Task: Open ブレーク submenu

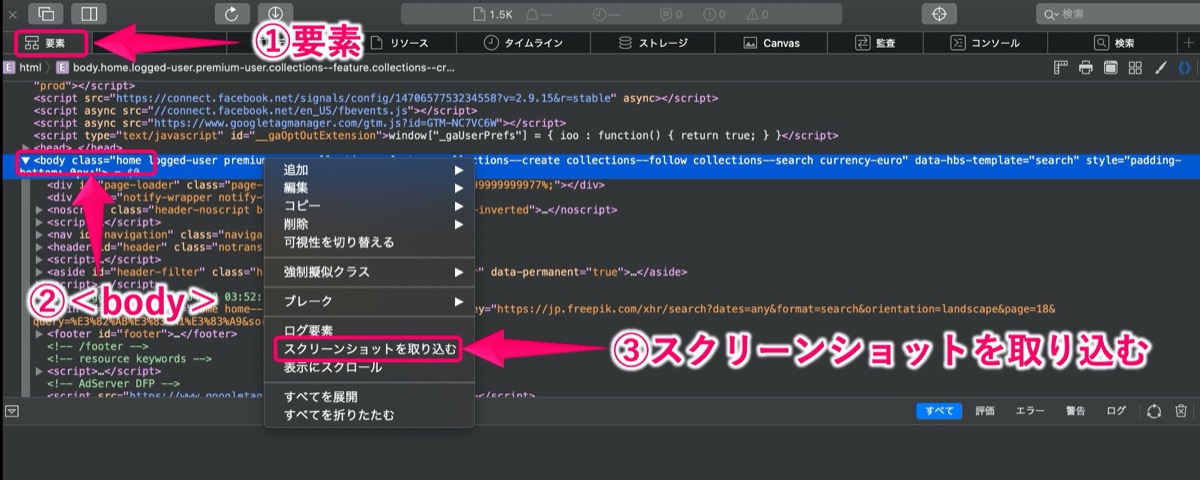Action: pyautogui.click(x=369, y=301)
